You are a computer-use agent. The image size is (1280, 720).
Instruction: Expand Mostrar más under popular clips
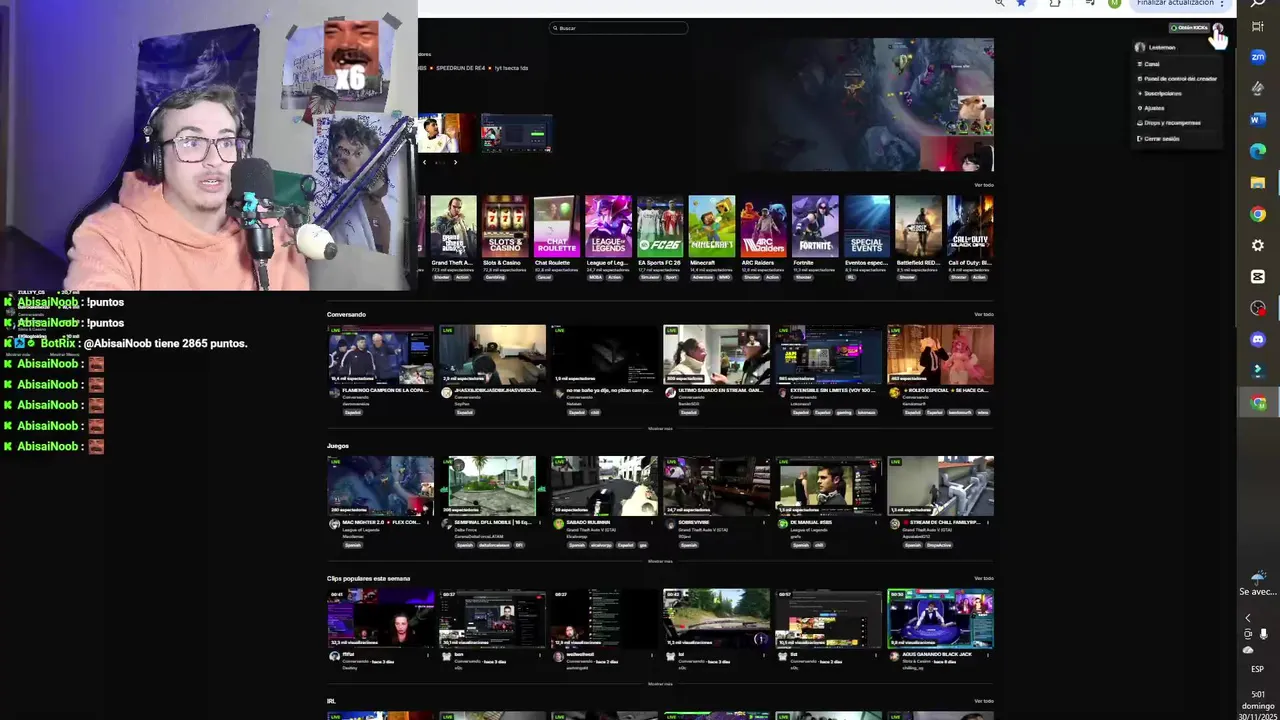[660, 684]
